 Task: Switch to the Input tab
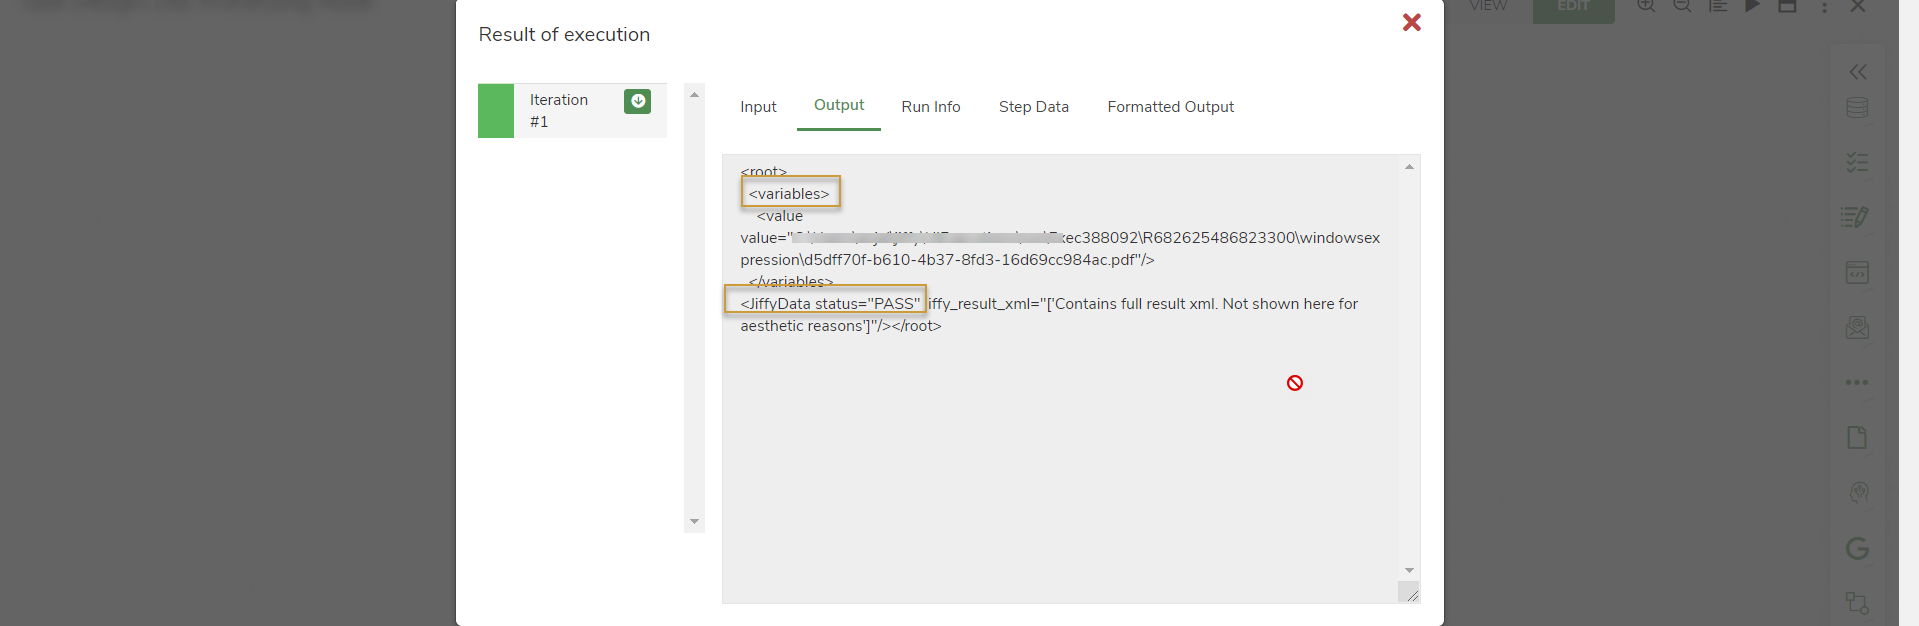(x=758, y=107)
